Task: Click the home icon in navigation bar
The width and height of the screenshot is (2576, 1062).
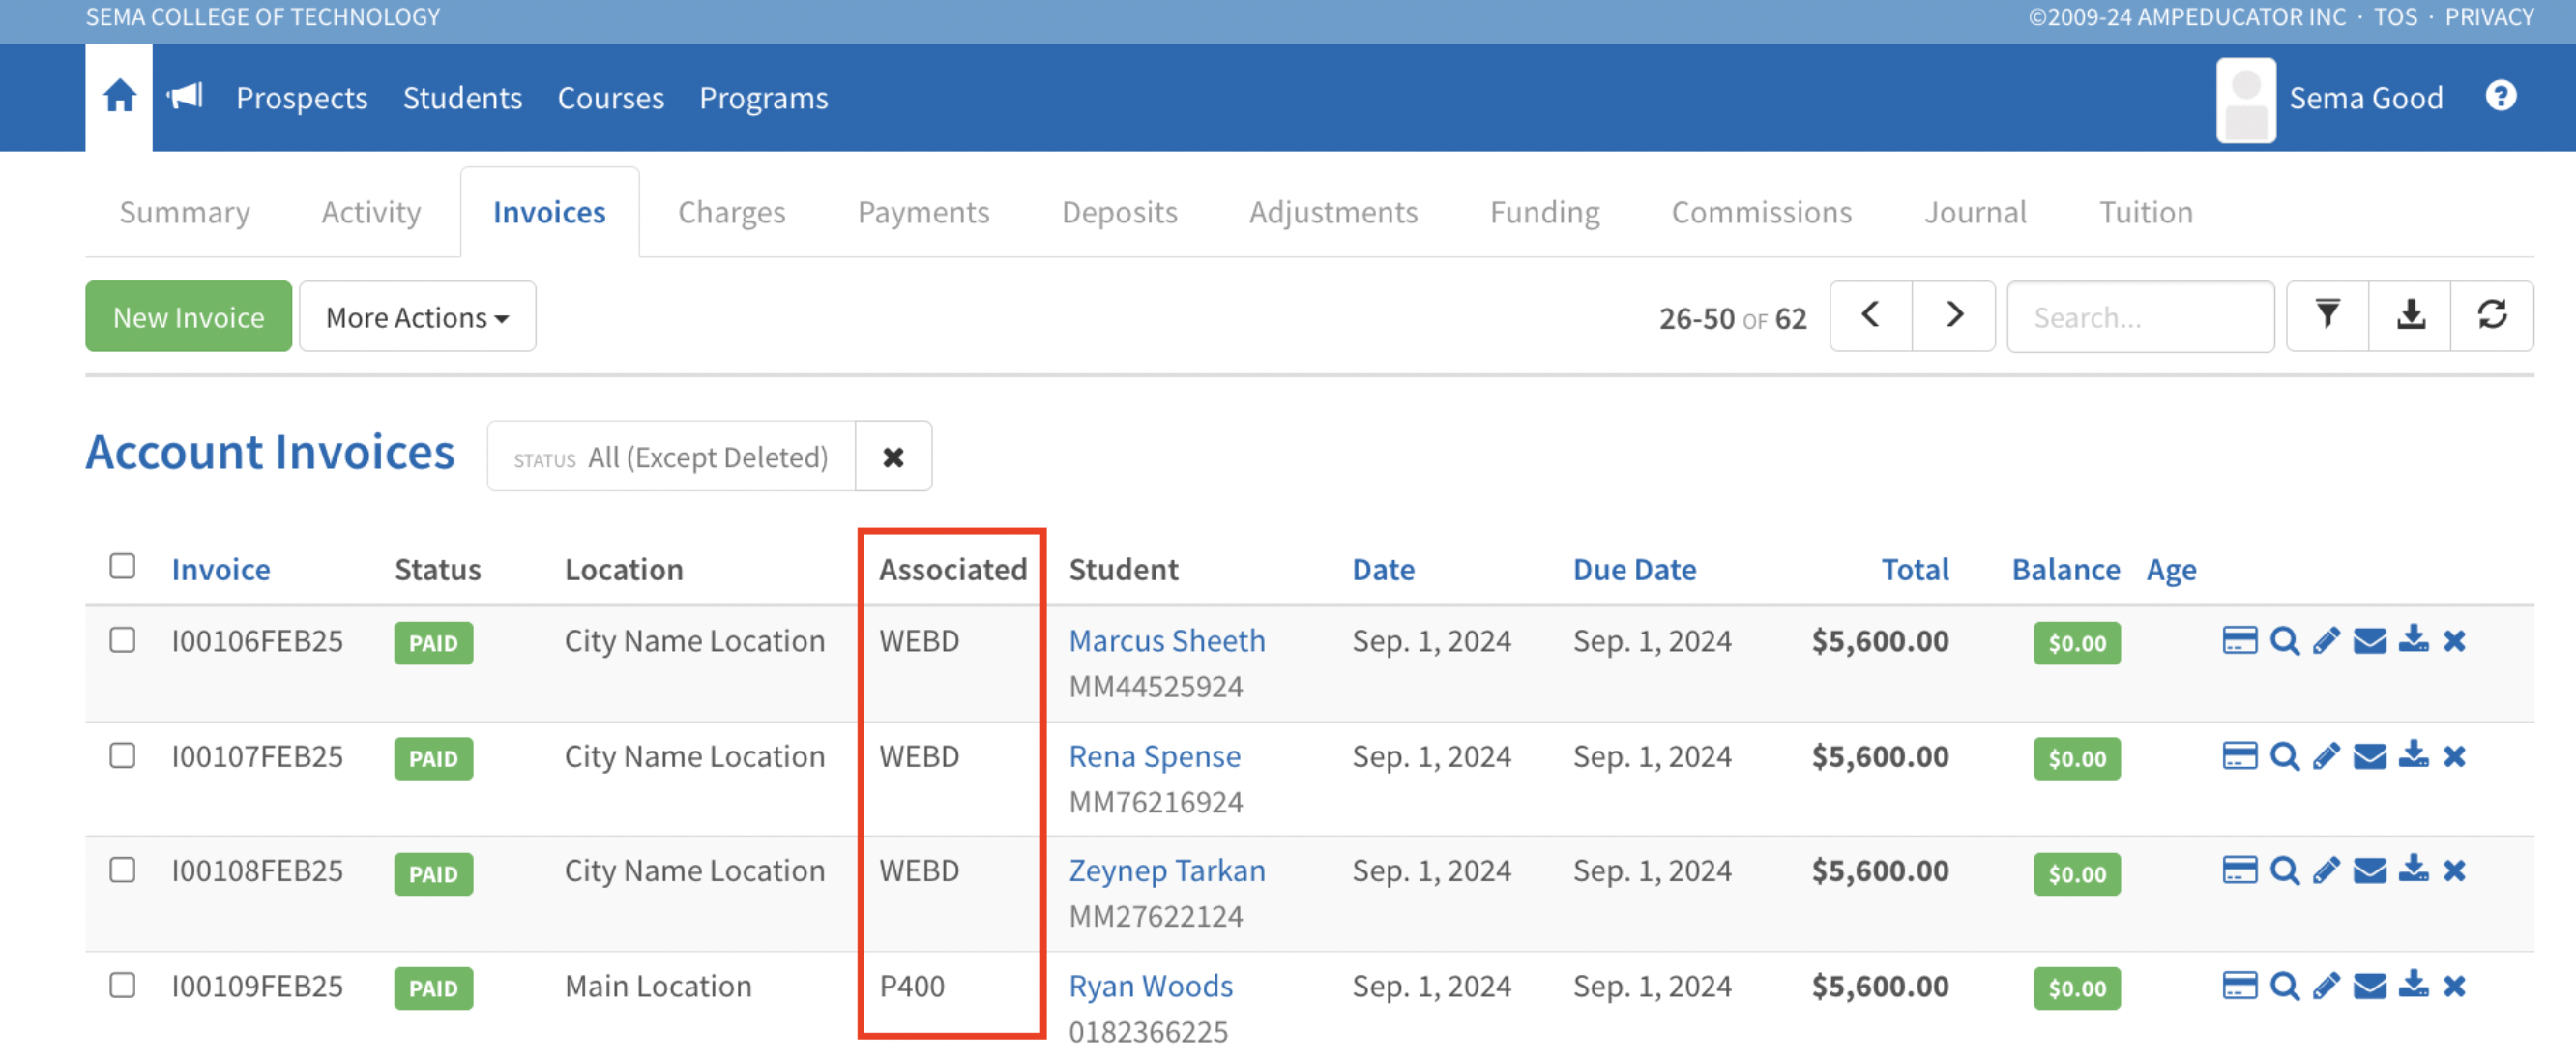Action: click(119, 97)
